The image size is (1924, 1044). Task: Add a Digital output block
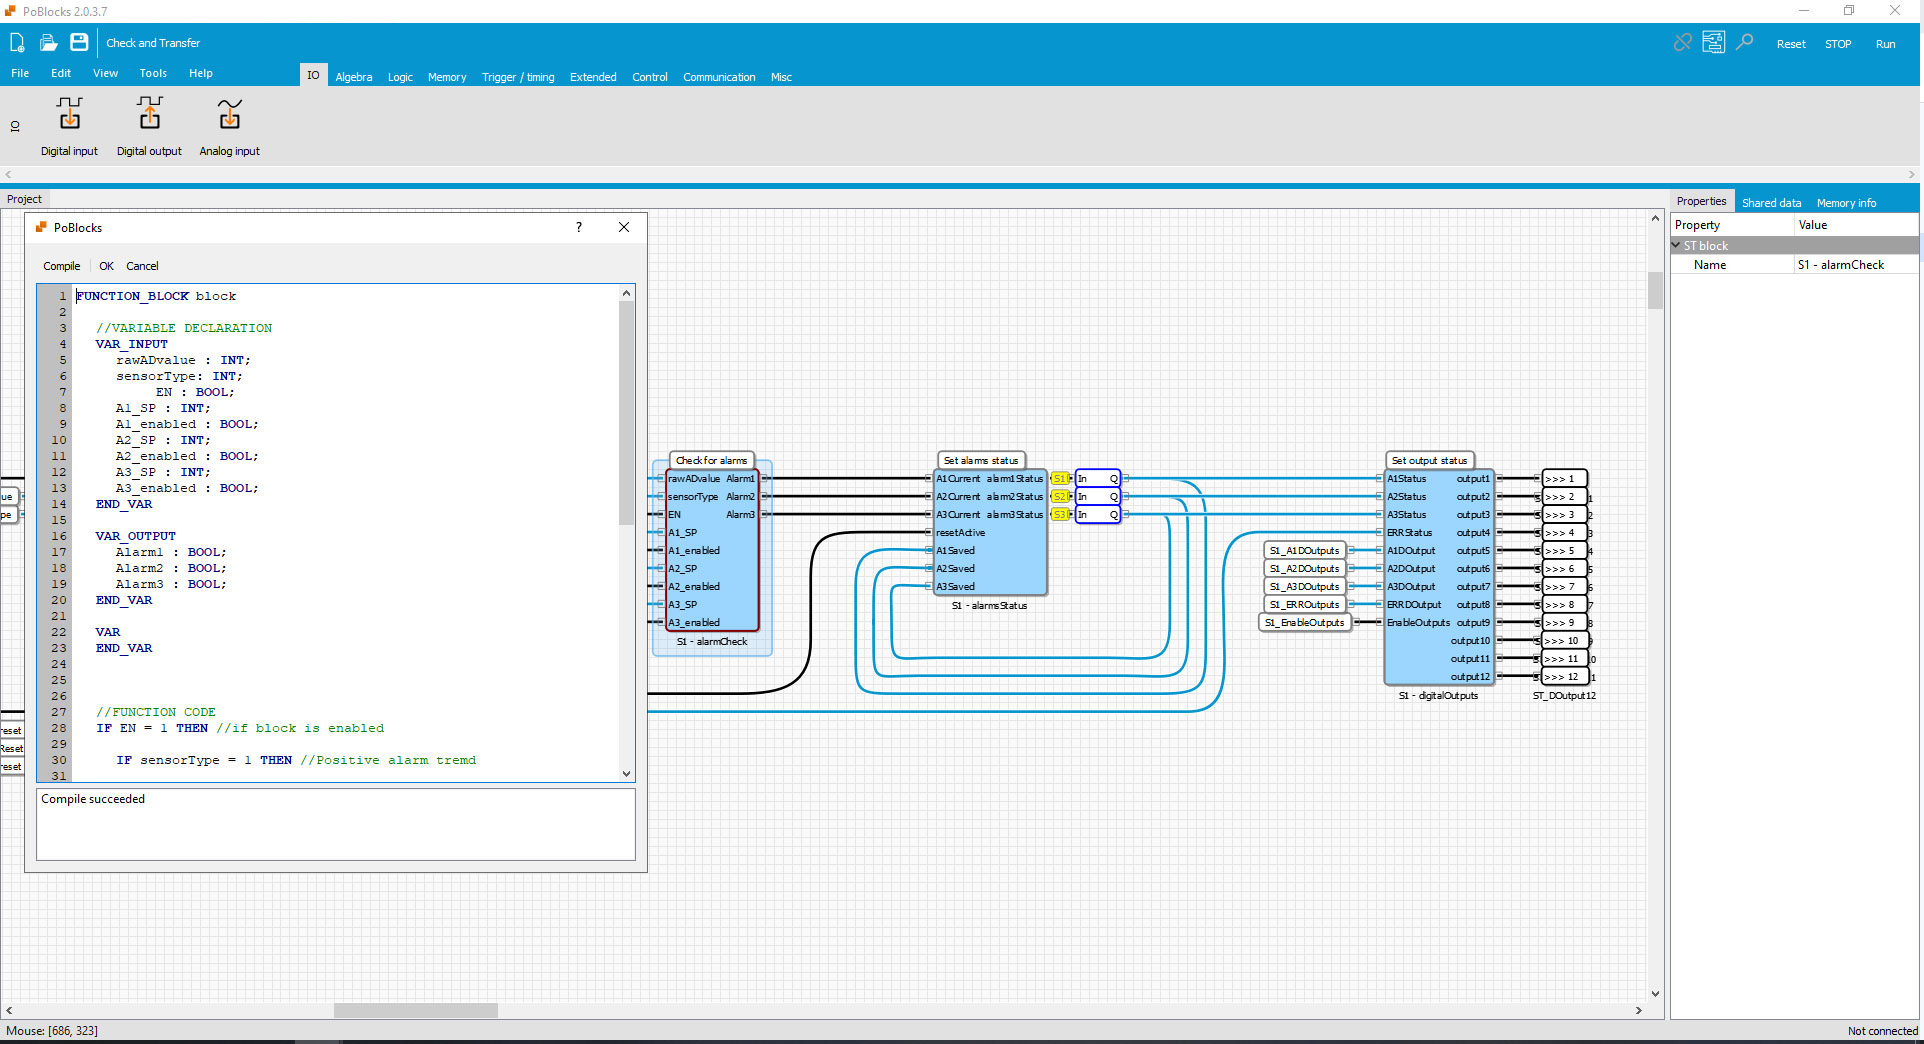[149, 127]
